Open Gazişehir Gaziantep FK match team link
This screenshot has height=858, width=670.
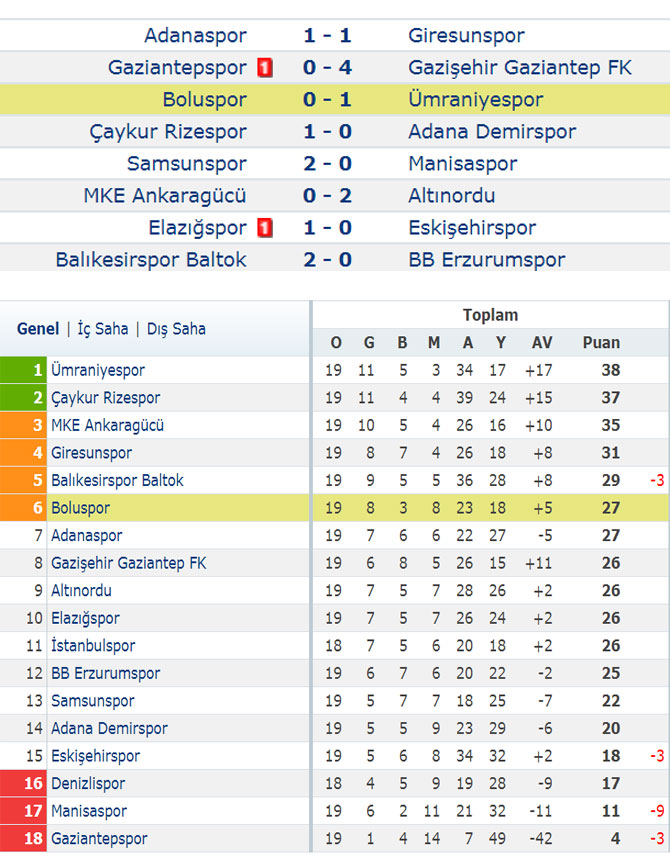coord(520,68)
